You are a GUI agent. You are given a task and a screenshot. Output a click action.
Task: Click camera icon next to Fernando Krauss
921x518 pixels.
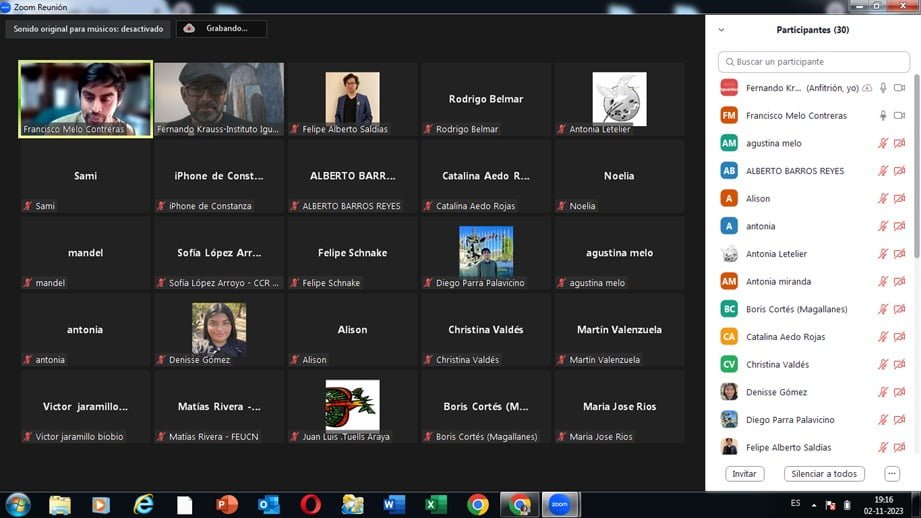click(899, 88)
